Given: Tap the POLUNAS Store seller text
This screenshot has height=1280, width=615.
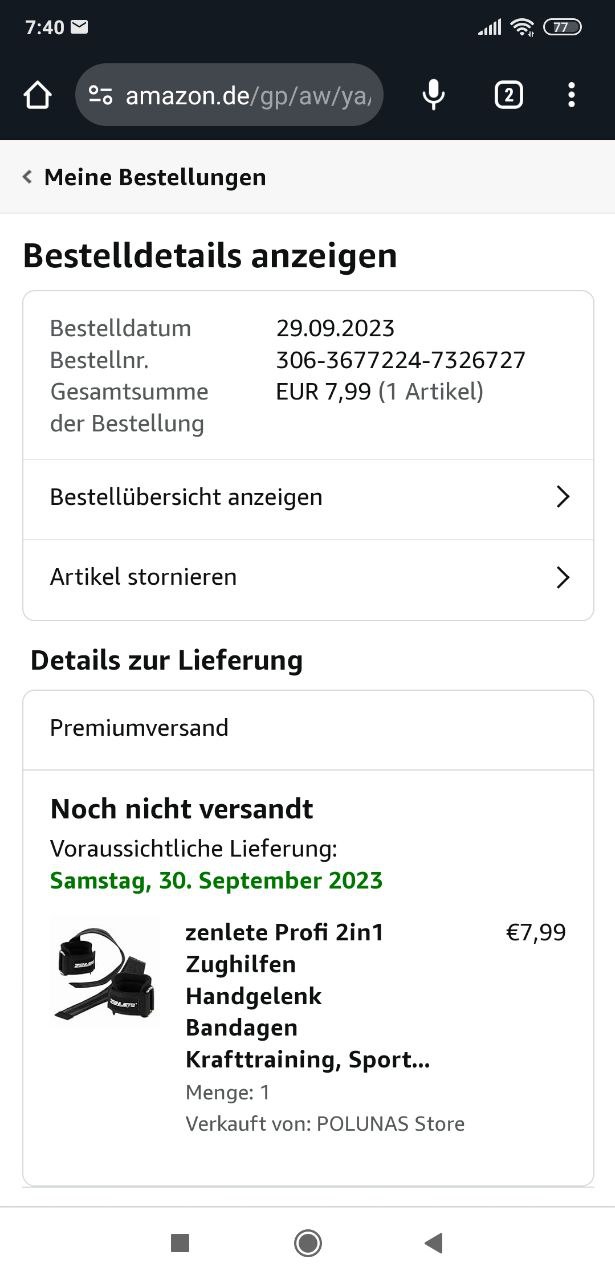Looking at the screenshot, I should (390, 1124).
